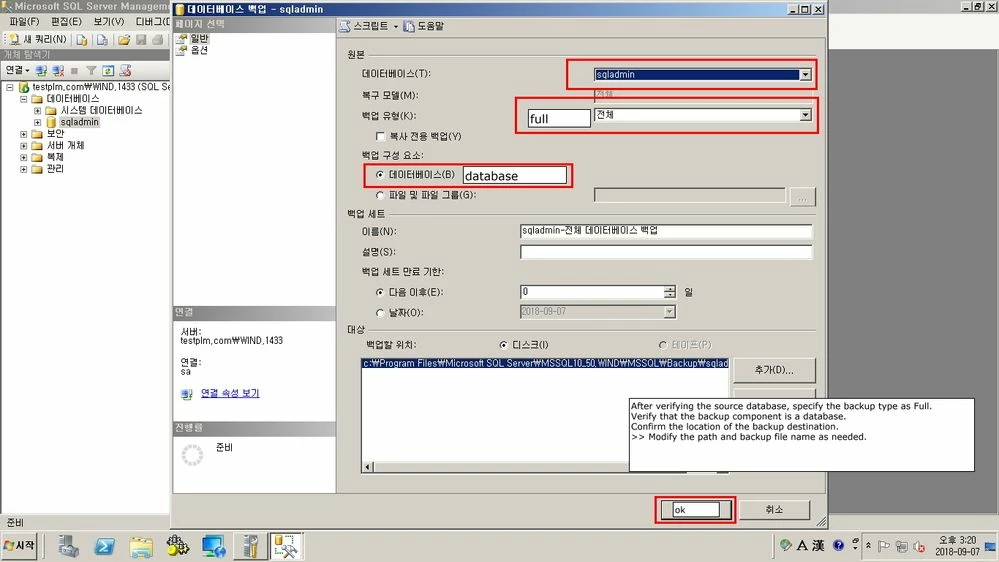
Task: Expand the 관리 tree node
Action: [24, 169]
